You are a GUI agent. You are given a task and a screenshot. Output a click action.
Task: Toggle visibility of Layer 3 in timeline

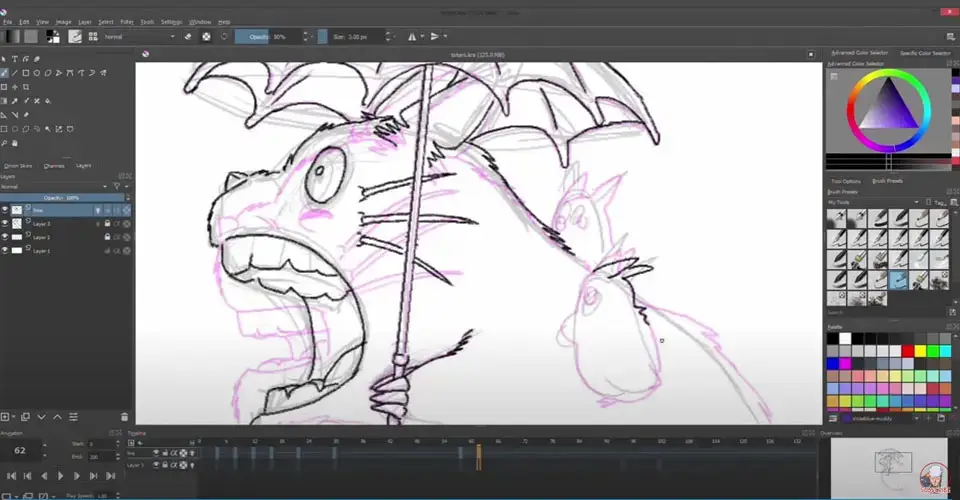(x=156, y=465)
